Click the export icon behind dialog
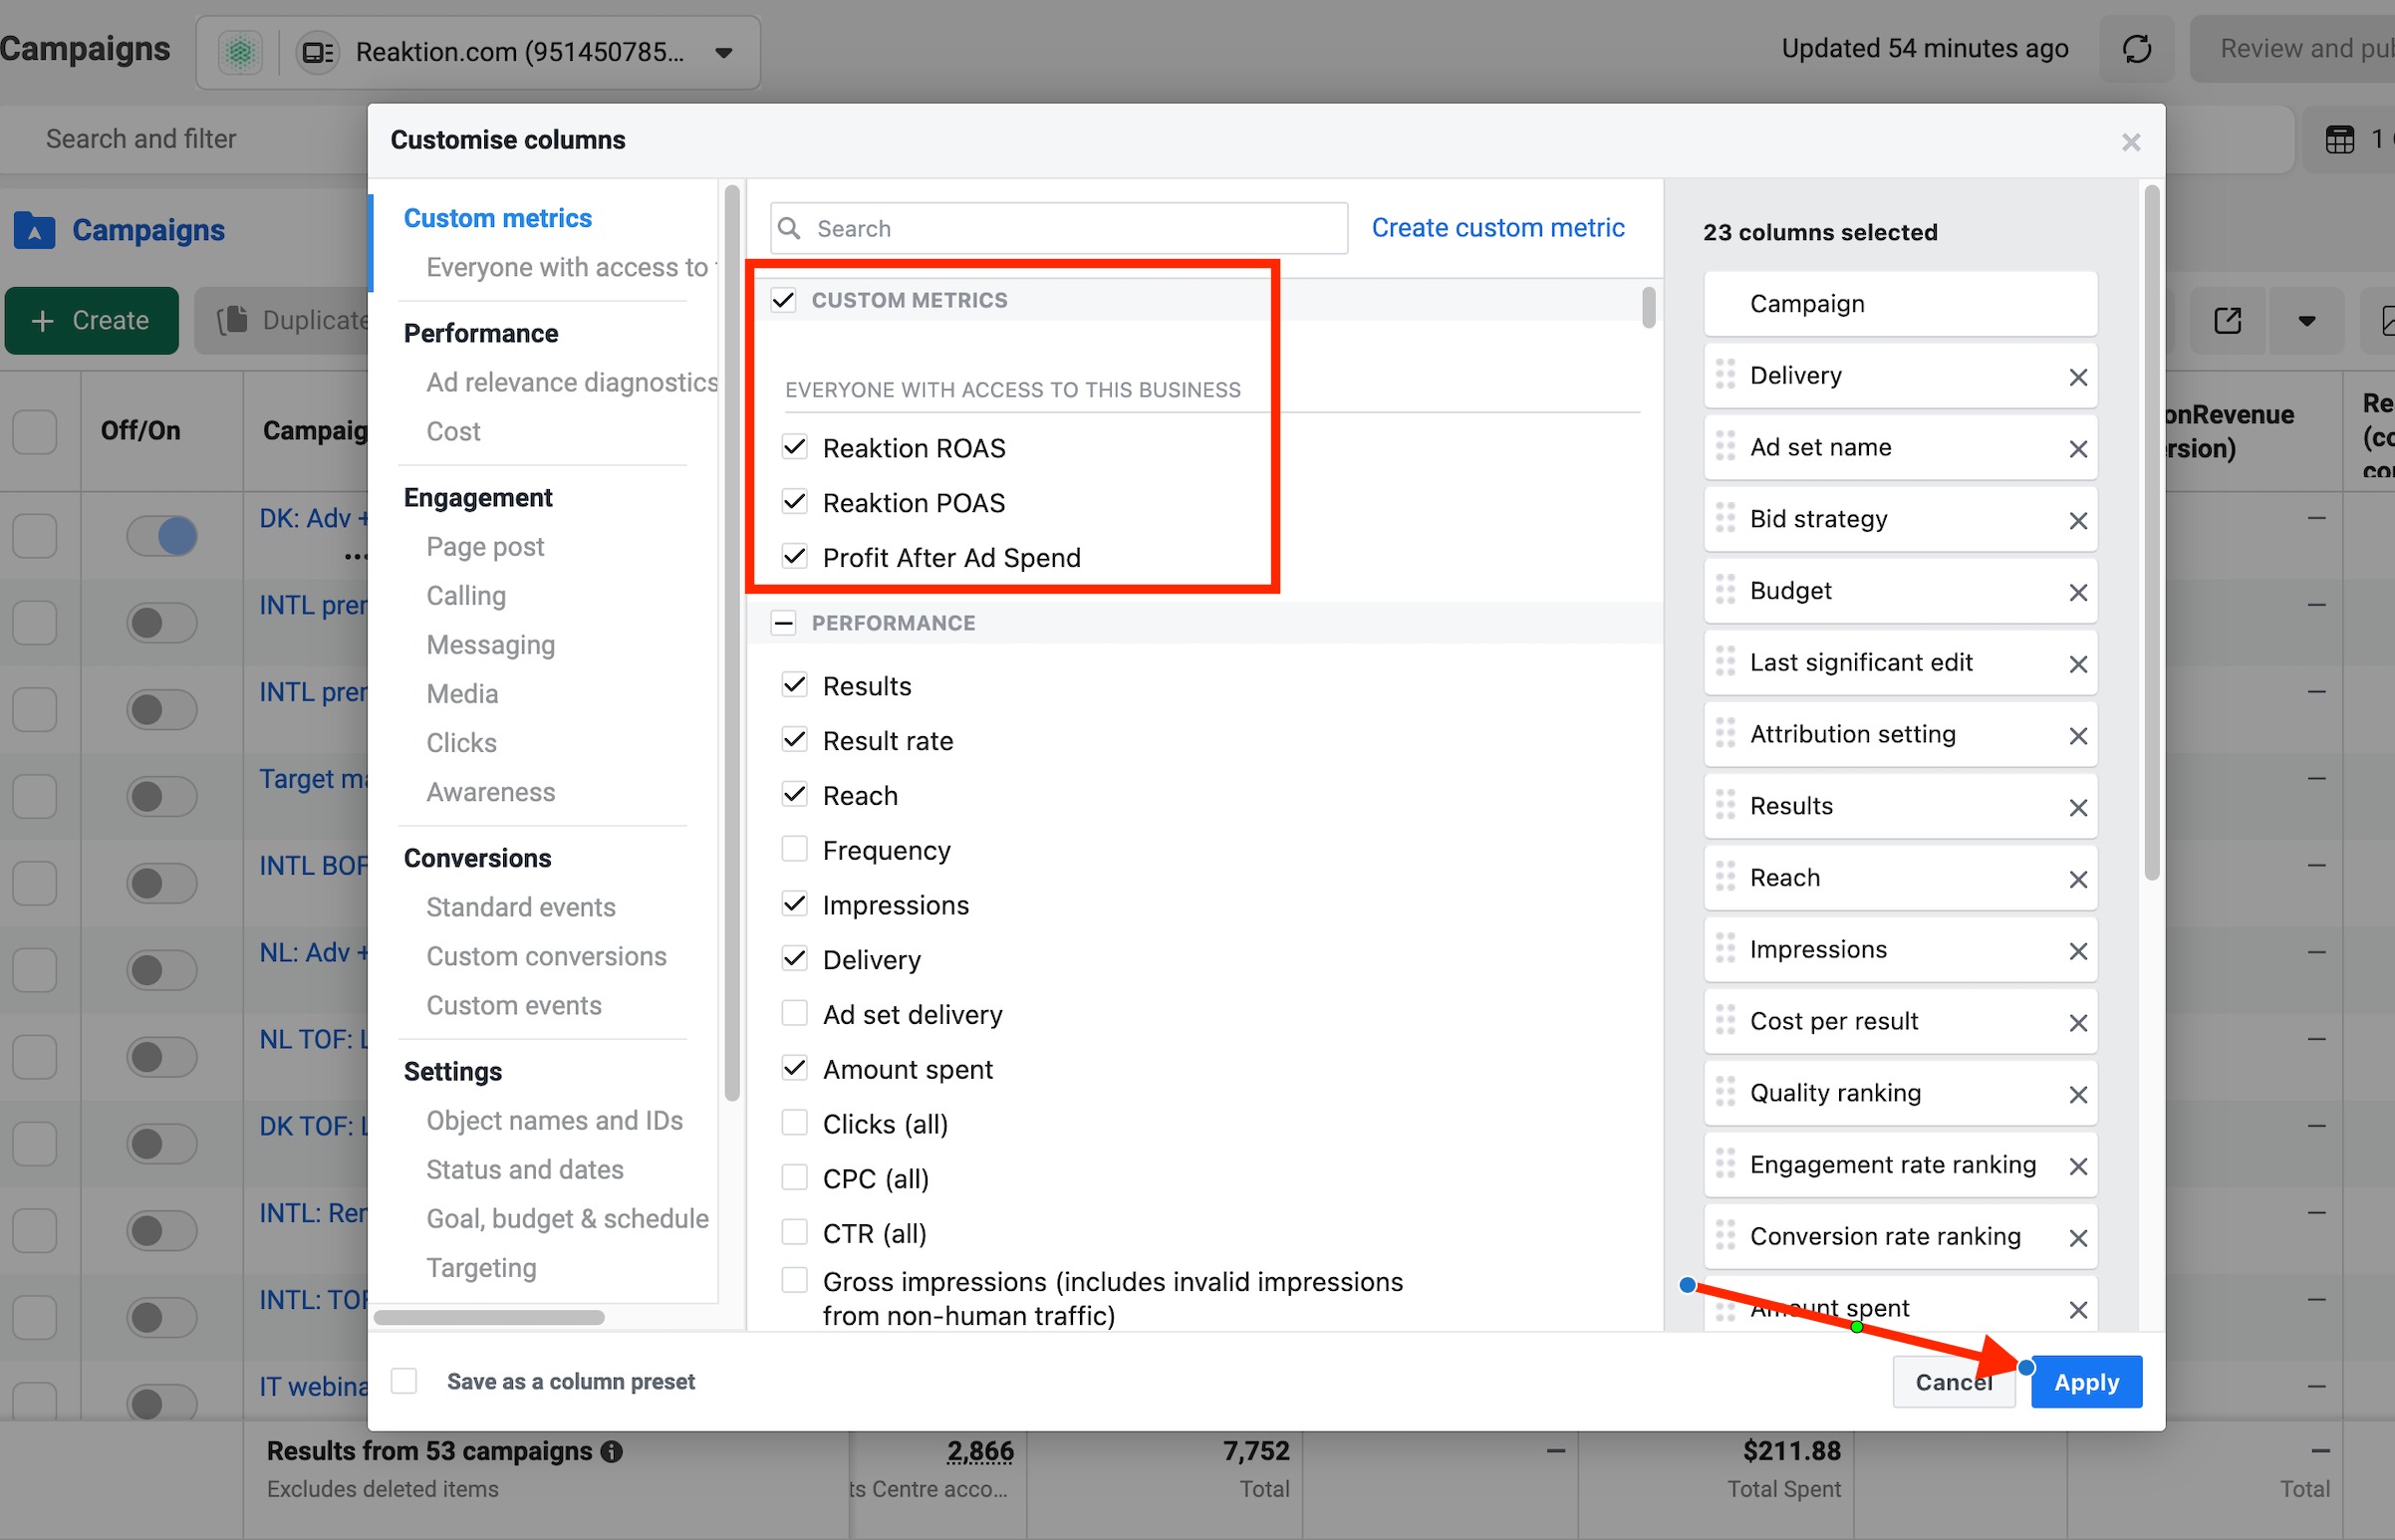Viewport: 2395px width, 1540px height. [2227, 321]
